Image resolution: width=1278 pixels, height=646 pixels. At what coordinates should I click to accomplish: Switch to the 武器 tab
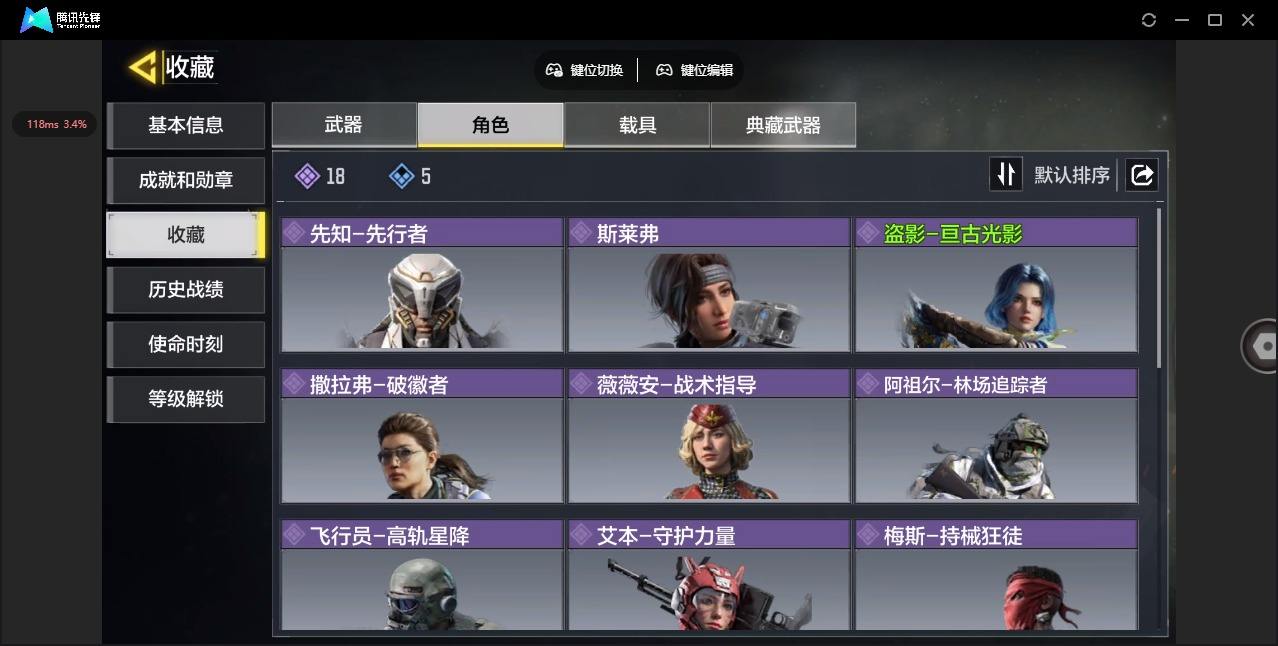coord(344,125)
